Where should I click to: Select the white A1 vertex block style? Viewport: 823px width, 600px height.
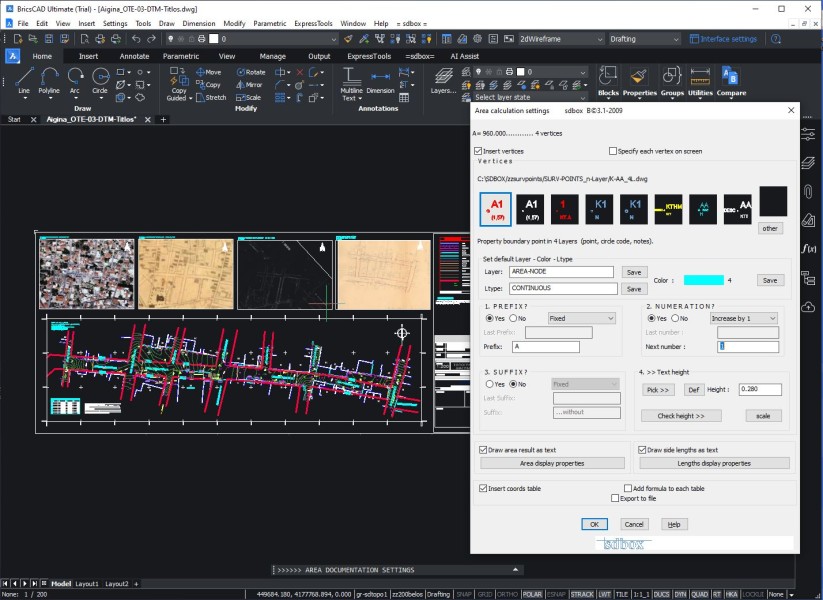coord(530,209)
